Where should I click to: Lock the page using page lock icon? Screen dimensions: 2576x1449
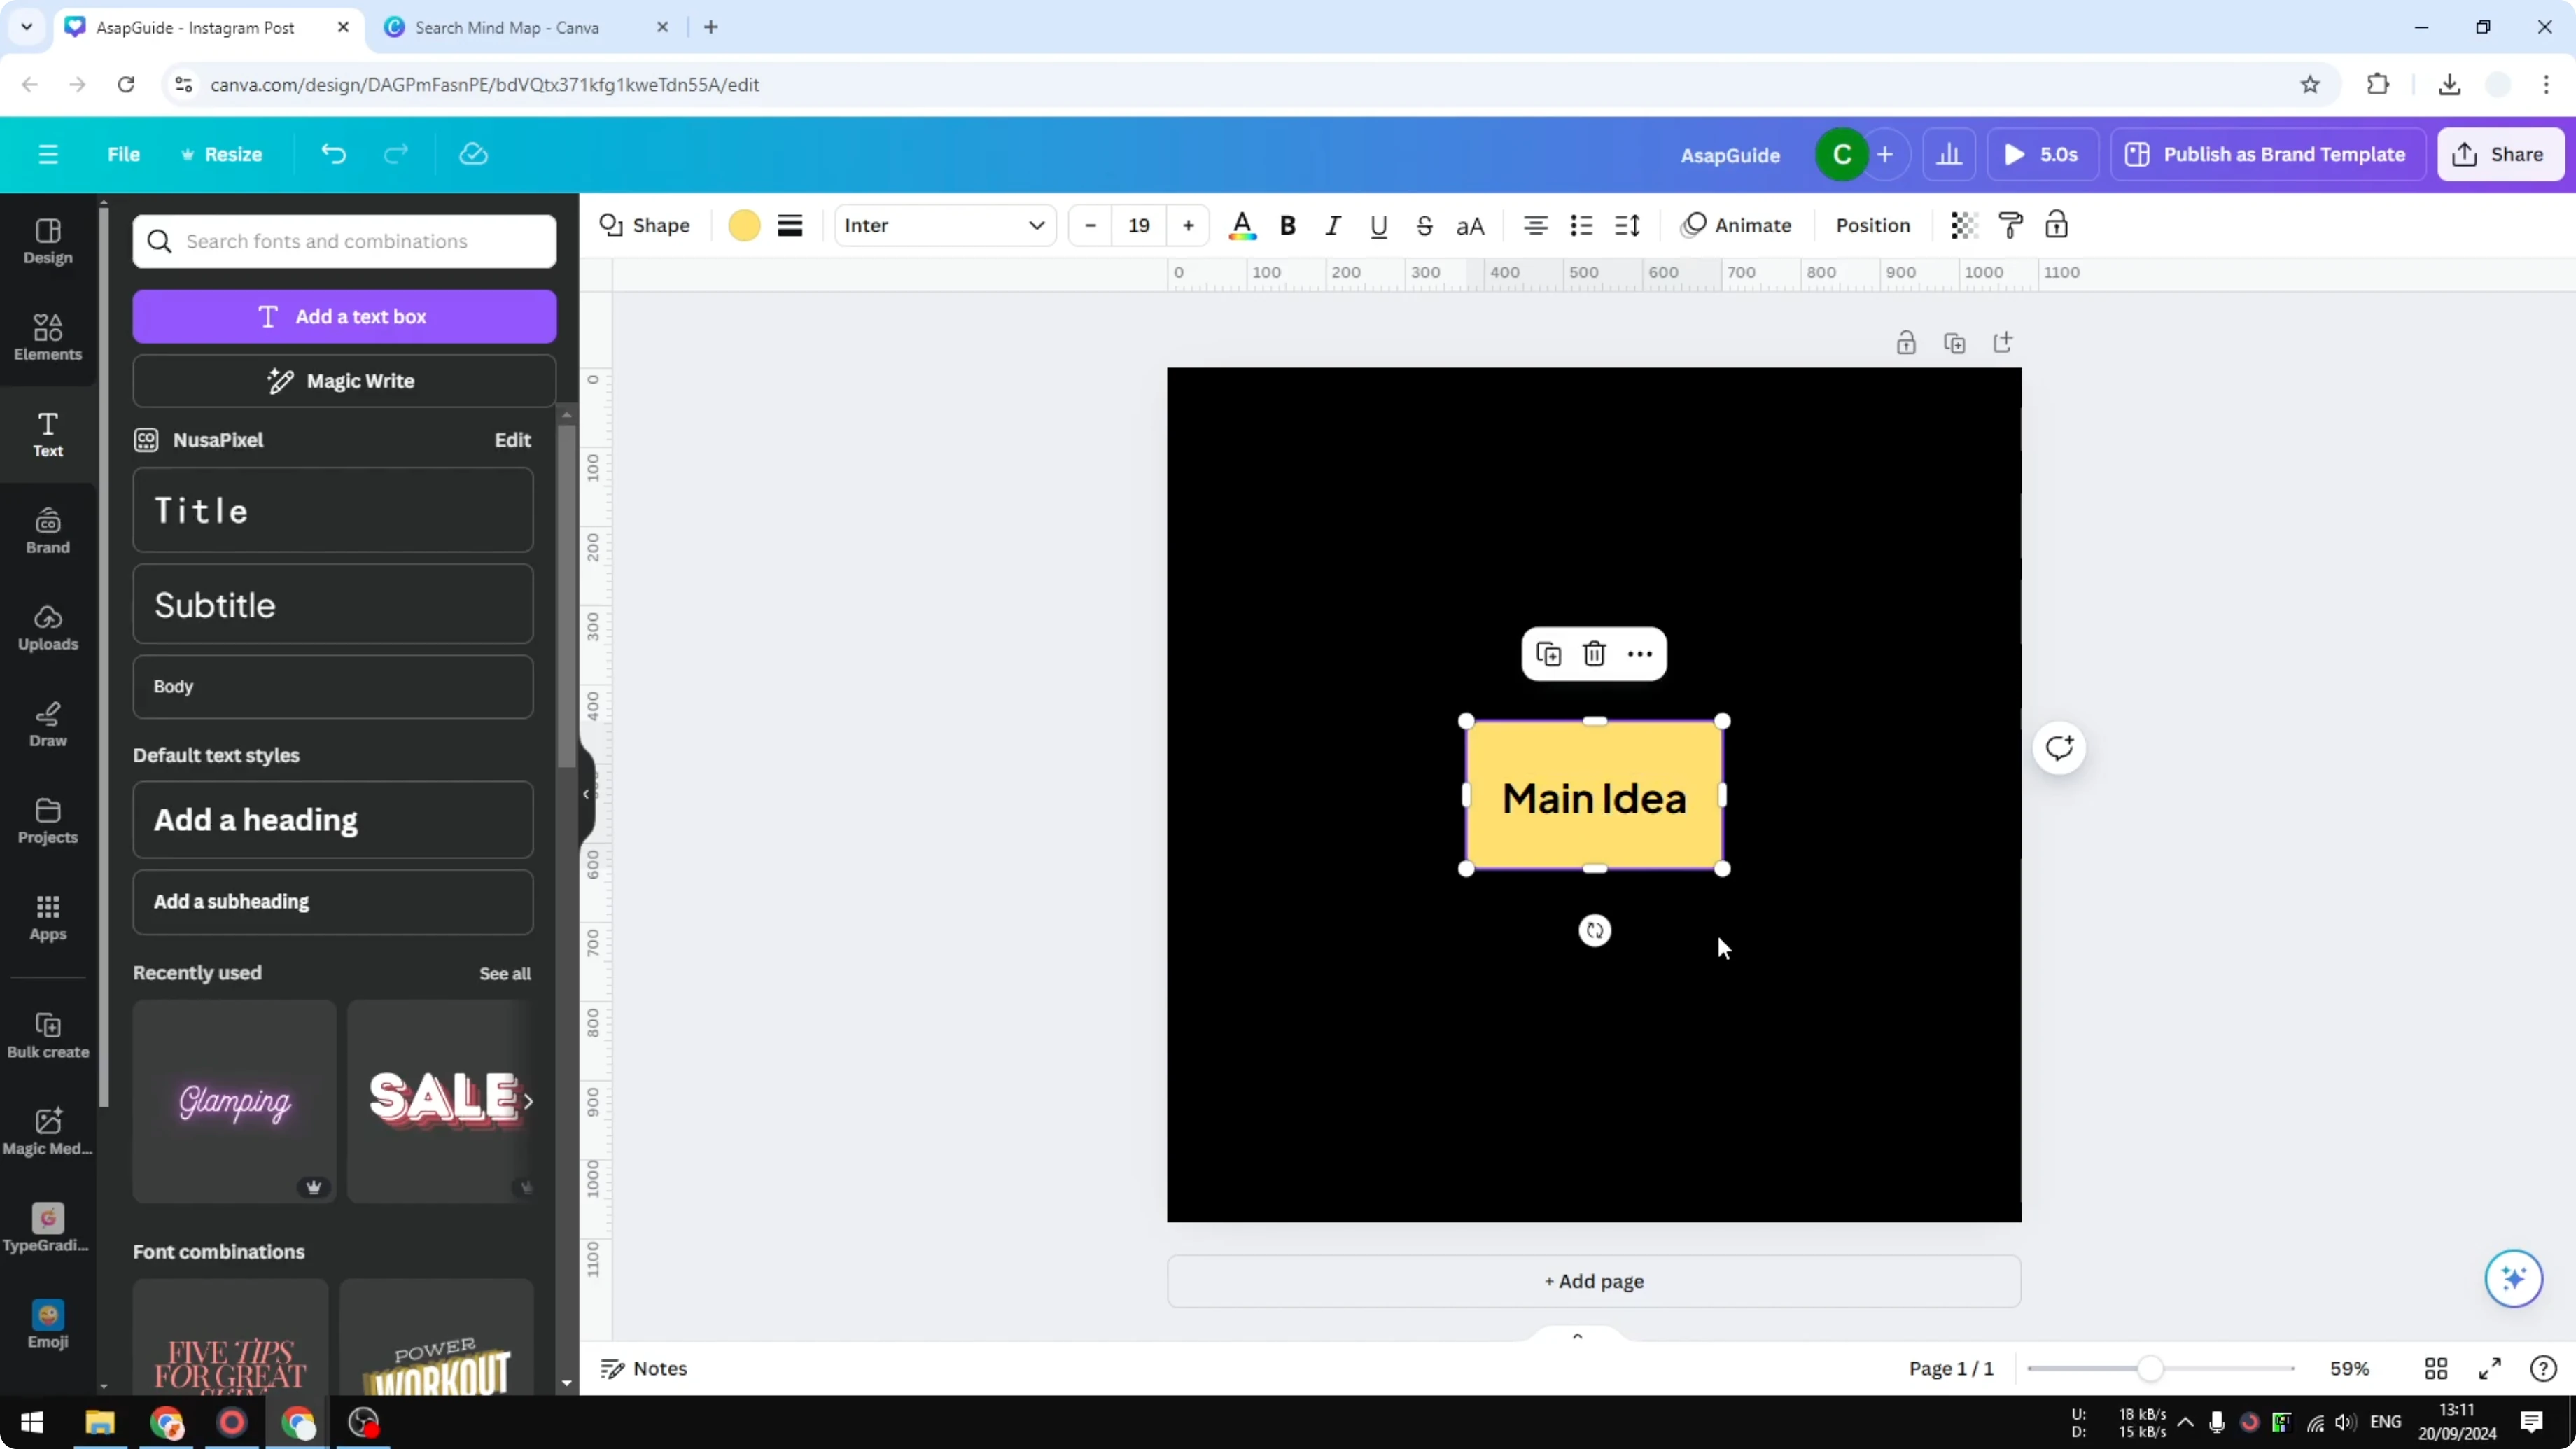[1906, 343]
